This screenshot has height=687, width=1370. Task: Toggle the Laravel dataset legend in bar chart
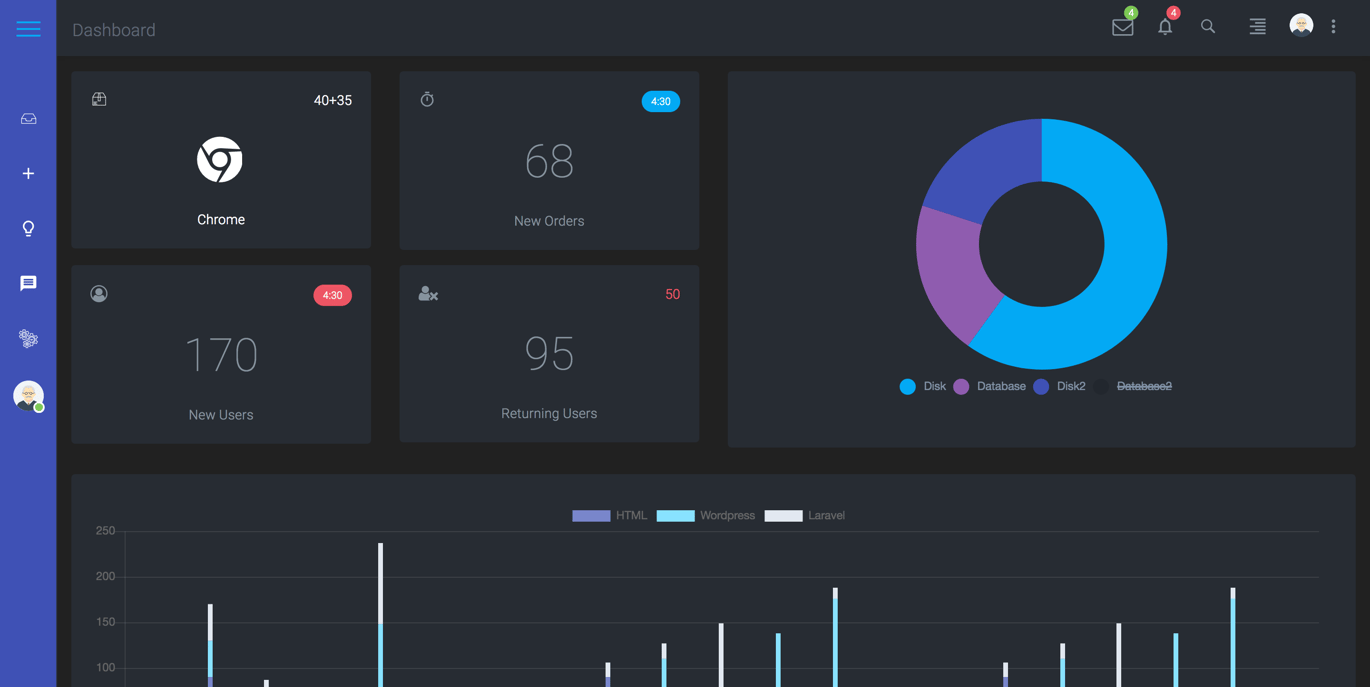[x=805, y=516]
